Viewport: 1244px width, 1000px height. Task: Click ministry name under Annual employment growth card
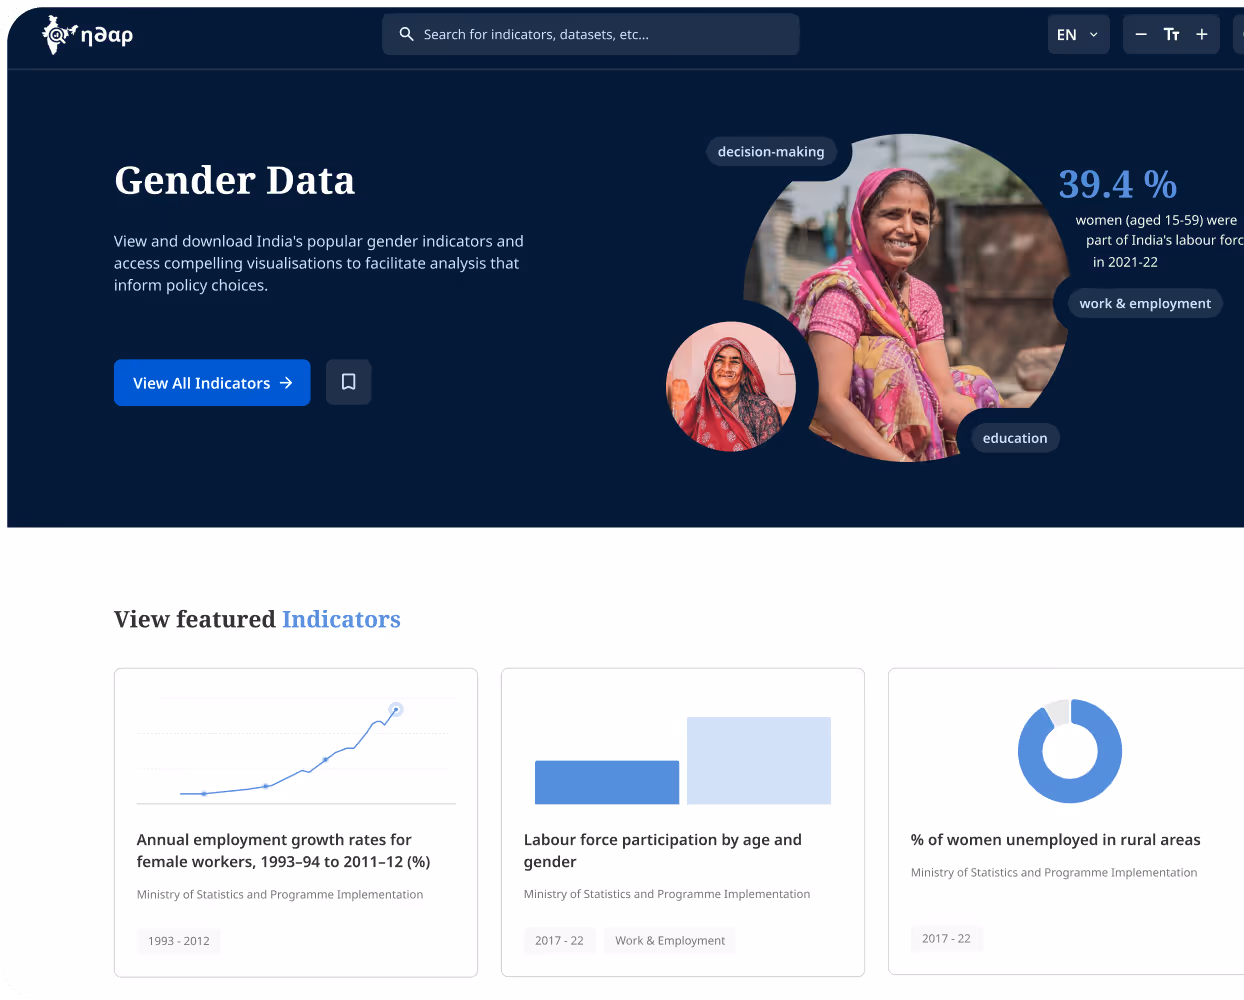click(x=280, y=895)
